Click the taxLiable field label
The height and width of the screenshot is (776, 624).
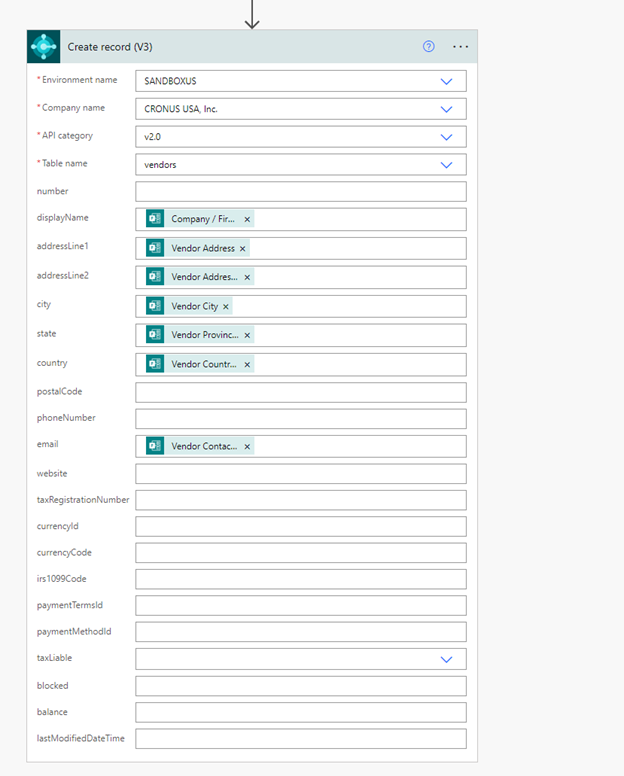pos(54,658)
